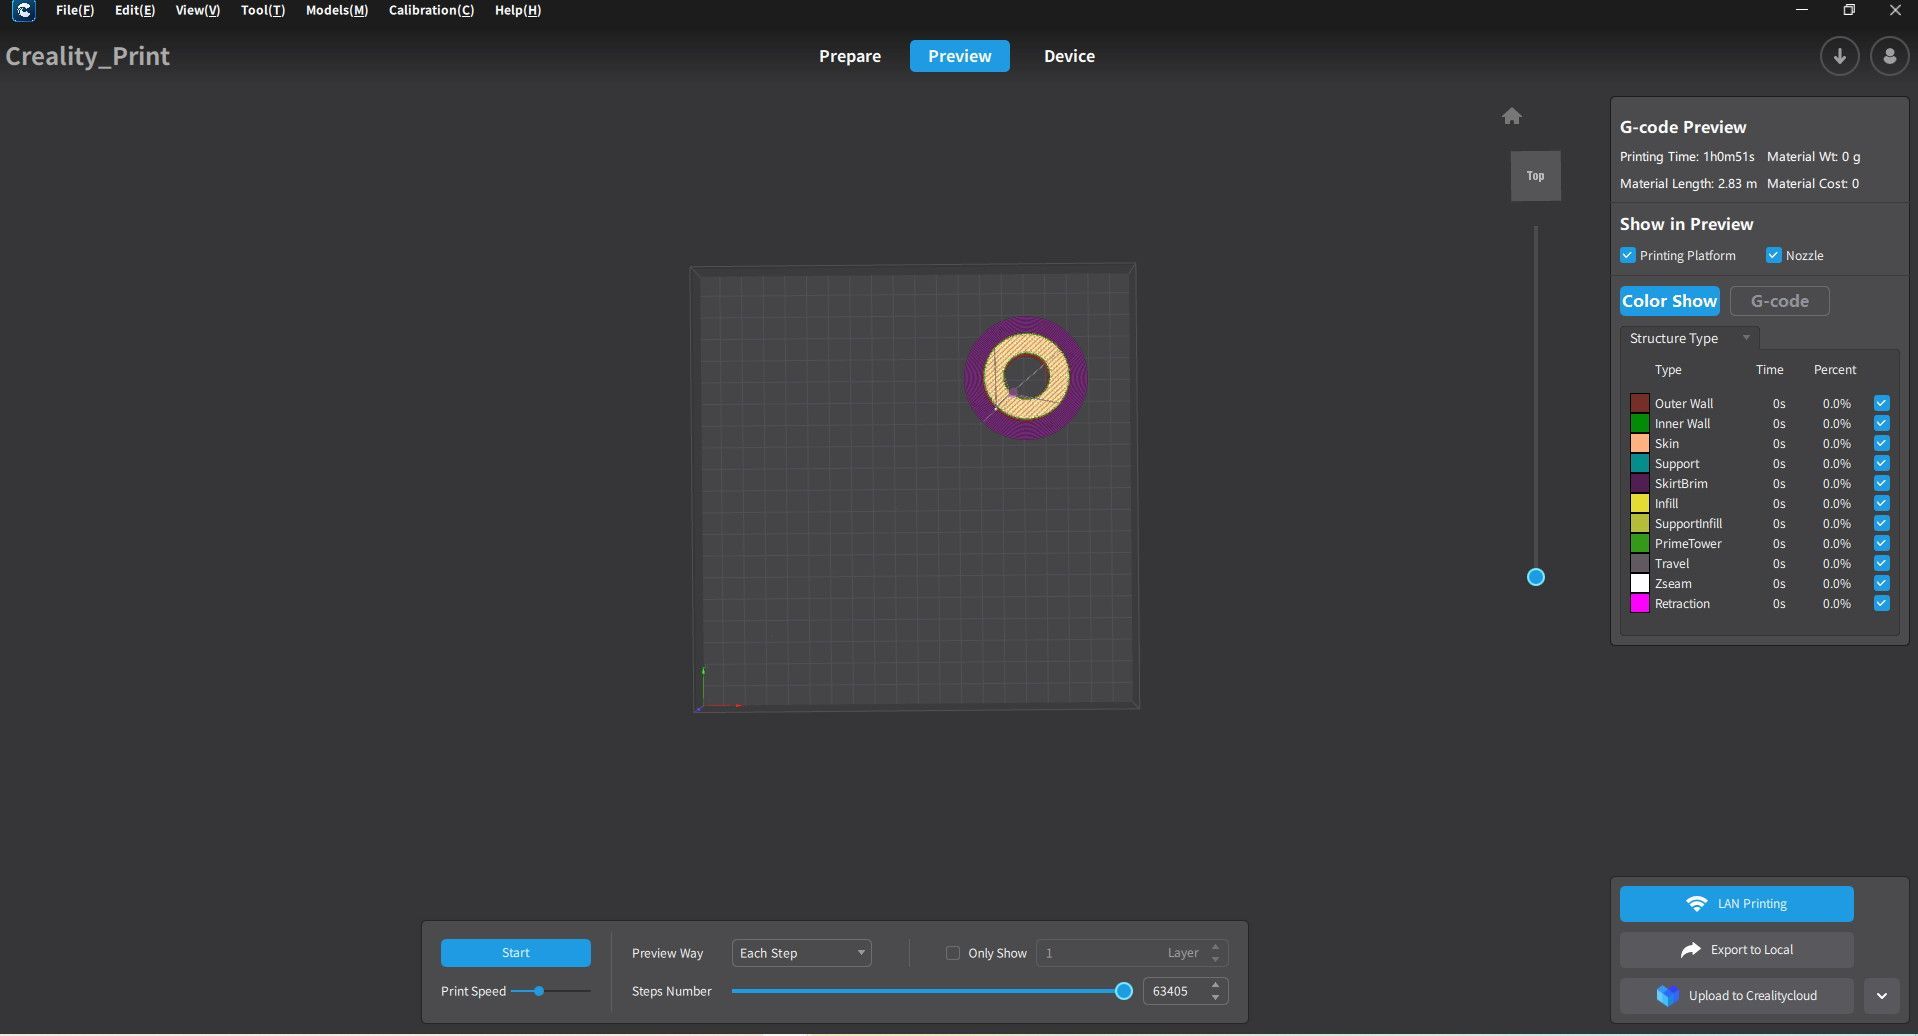
Task: Click the Retraction magenta color swatch
Action: (1640, 603)
